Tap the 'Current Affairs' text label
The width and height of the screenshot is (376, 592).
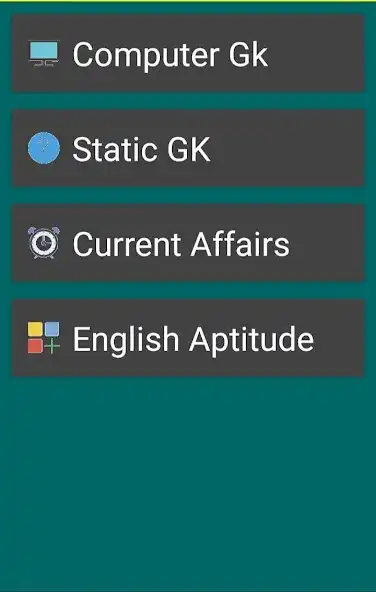pos(181,244)
